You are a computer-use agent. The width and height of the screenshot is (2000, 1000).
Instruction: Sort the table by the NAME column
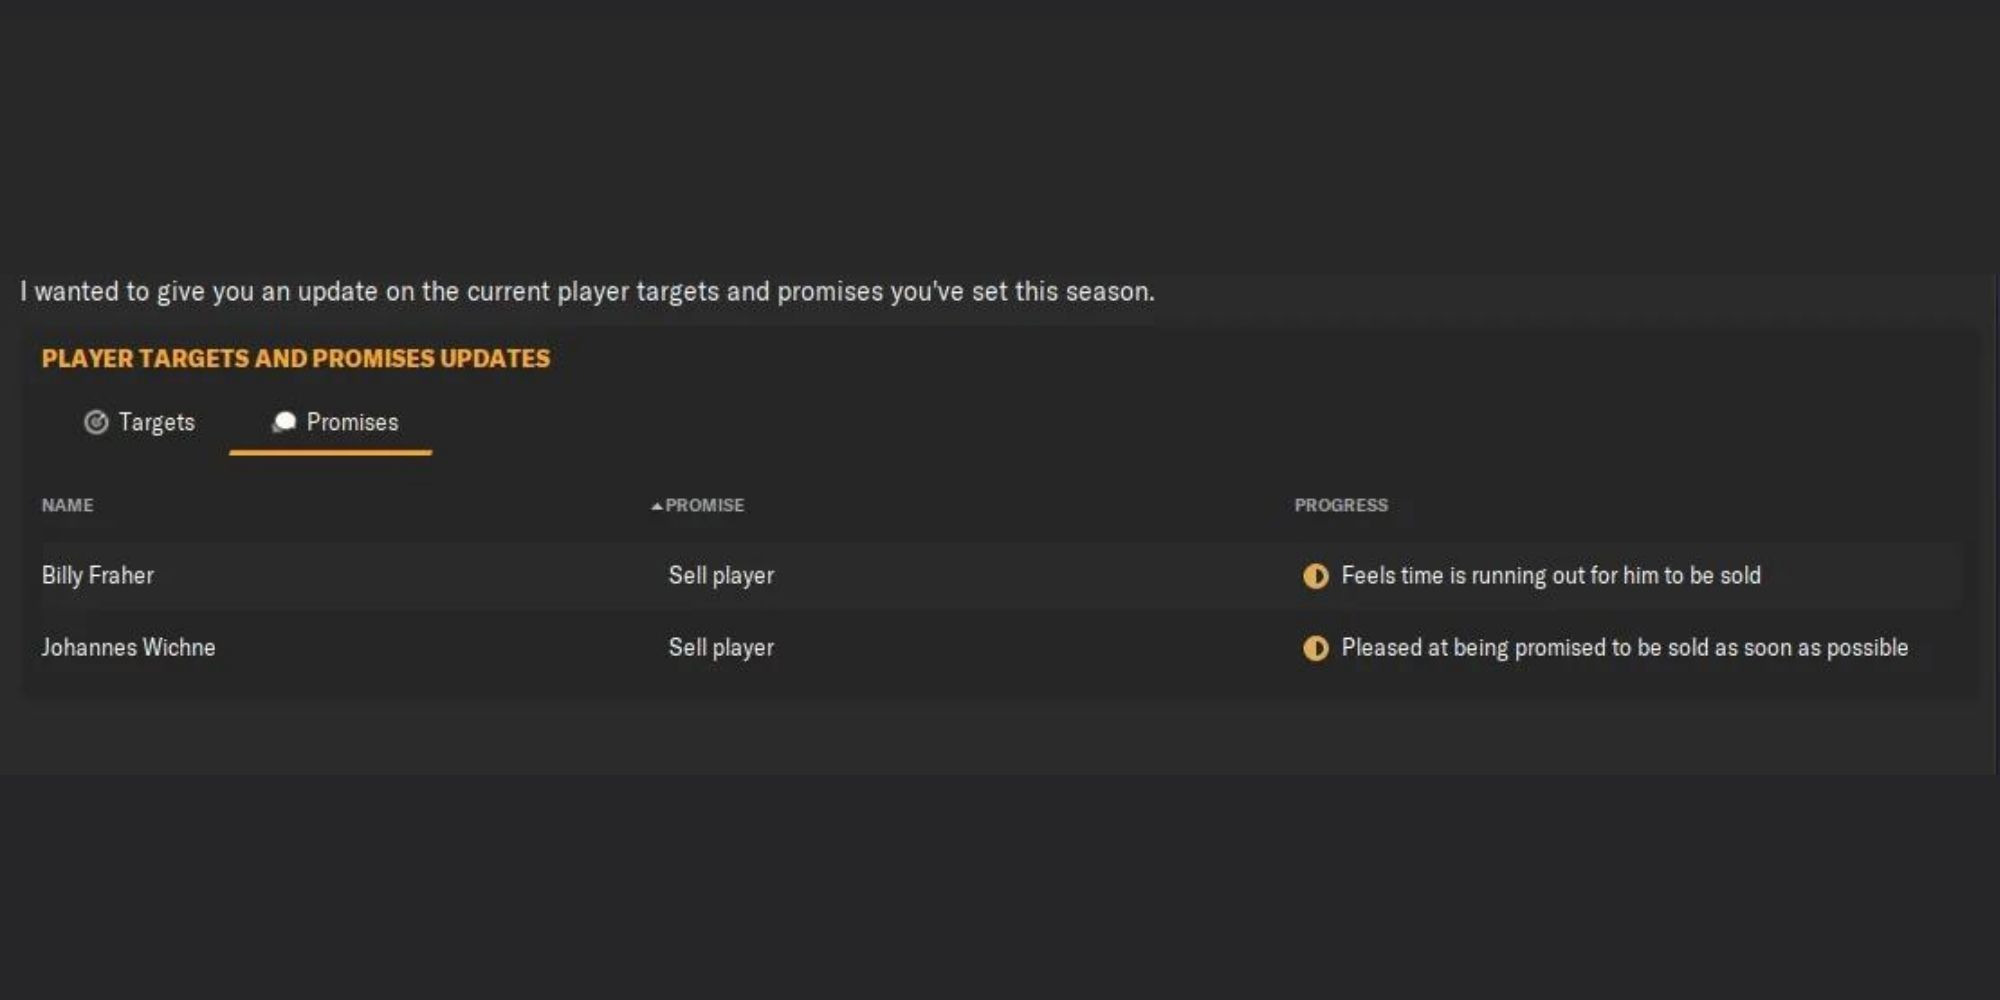coord(67,505)
